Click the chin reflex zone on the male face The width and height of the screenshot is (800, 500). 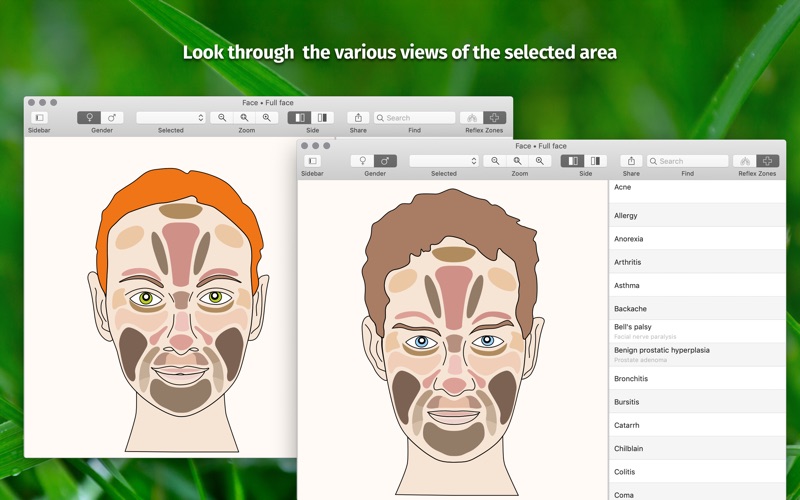tap(454, 439)
